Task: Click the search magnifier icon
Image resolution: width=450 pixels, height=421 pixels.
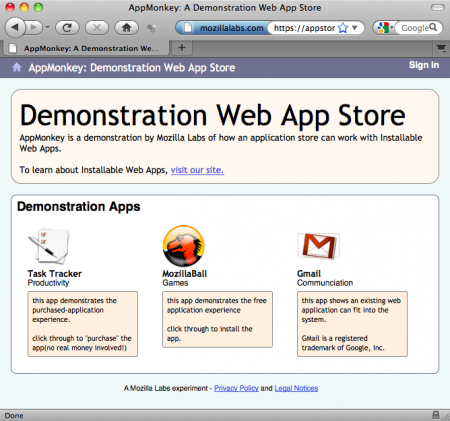Action: point(433,28)
